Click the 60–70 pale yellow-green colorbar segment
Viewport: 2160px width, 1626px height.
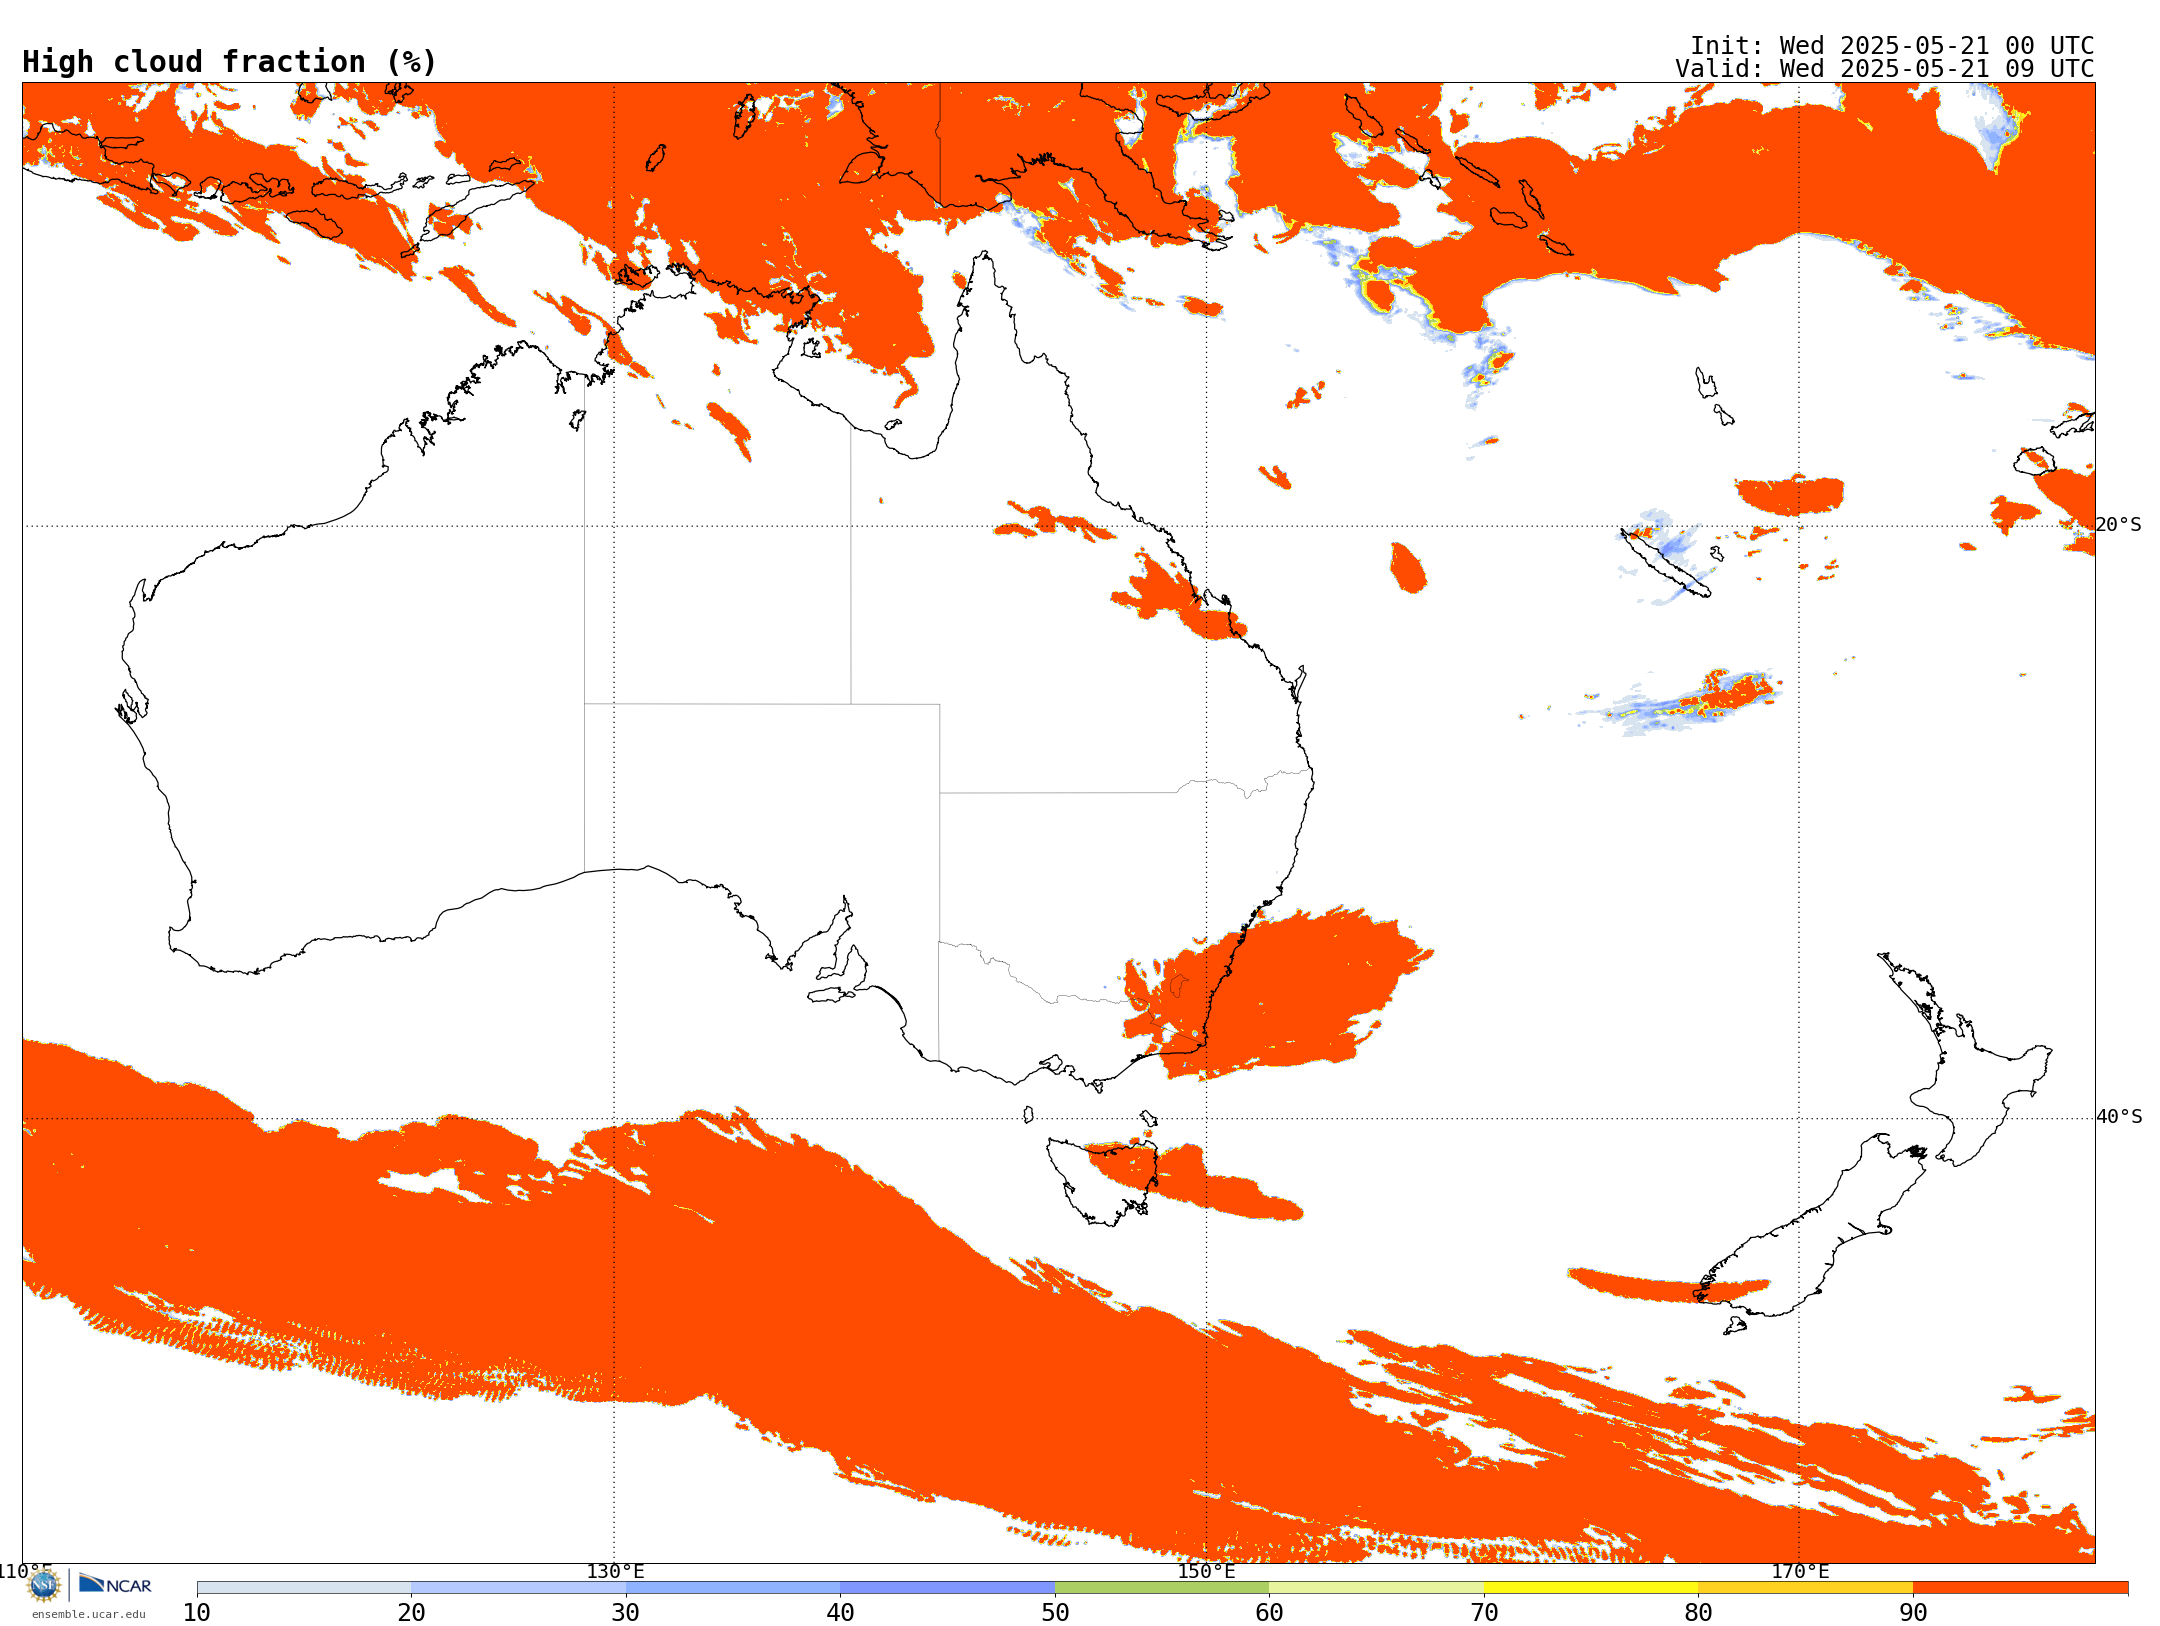pos(1376,1588)
